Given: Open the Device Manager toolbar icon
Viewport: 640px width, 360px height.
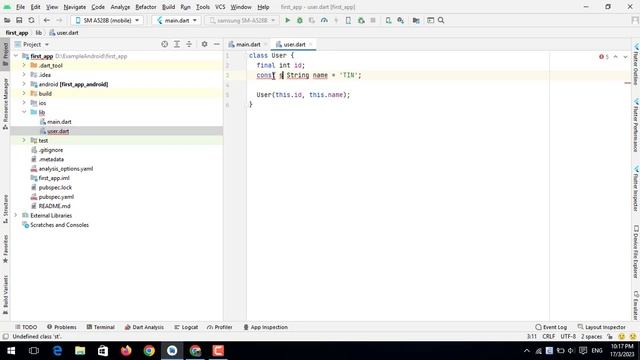Looking at the screenshot, I should click(x=388, y=20).
